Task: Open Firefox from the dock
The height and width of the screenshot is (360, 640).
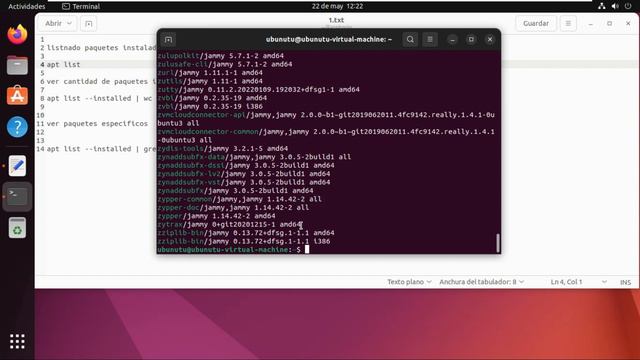Action: tap(17, 35)
